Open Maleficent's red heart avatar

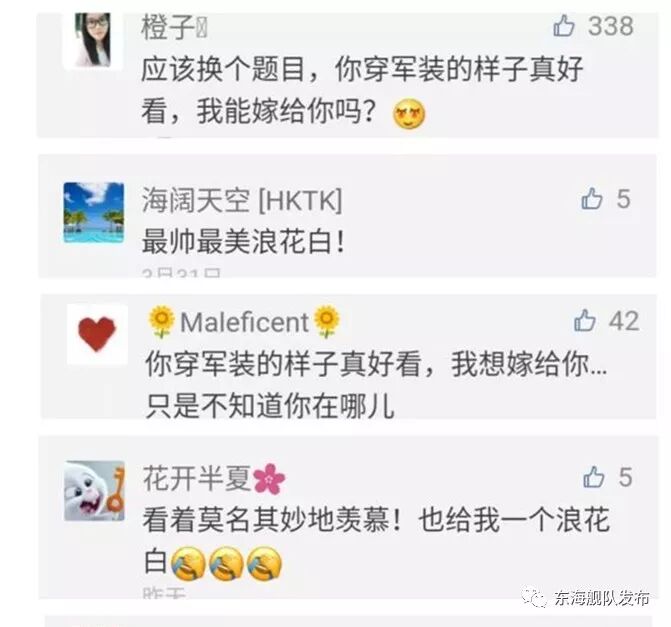(x=97, y=334)
